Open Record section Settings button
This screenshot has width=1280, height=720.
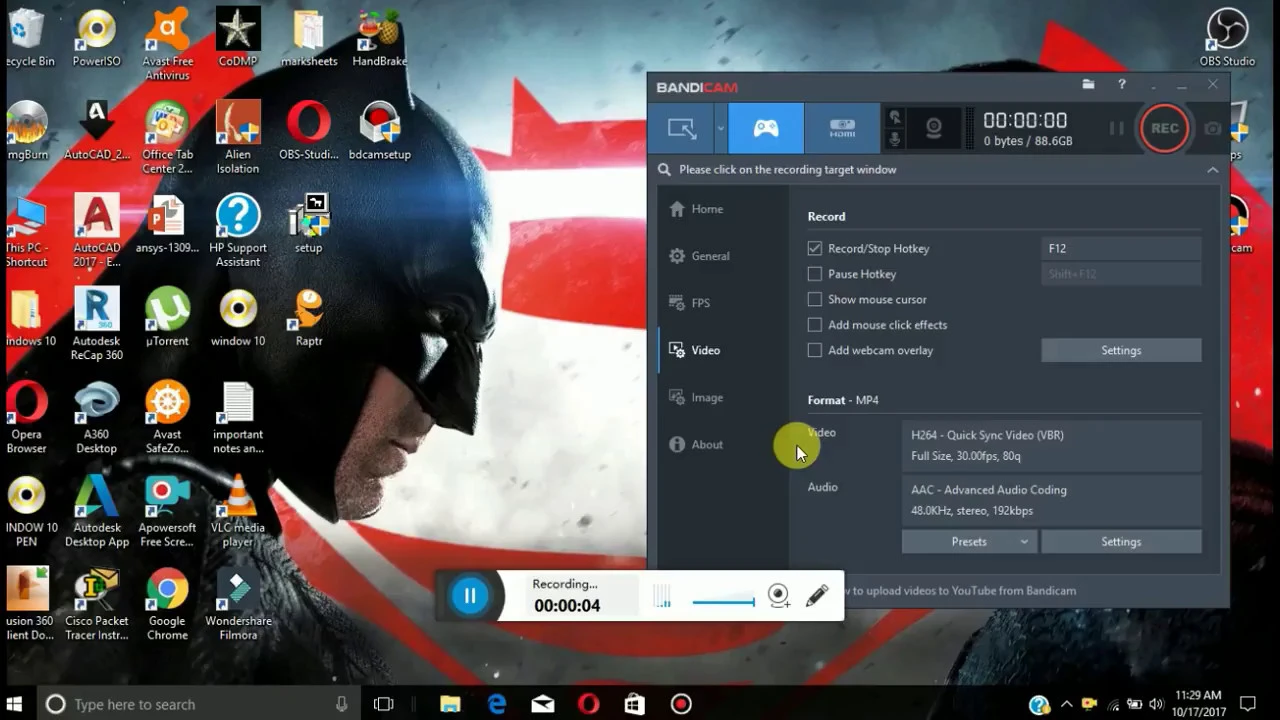click(1121, 350)
